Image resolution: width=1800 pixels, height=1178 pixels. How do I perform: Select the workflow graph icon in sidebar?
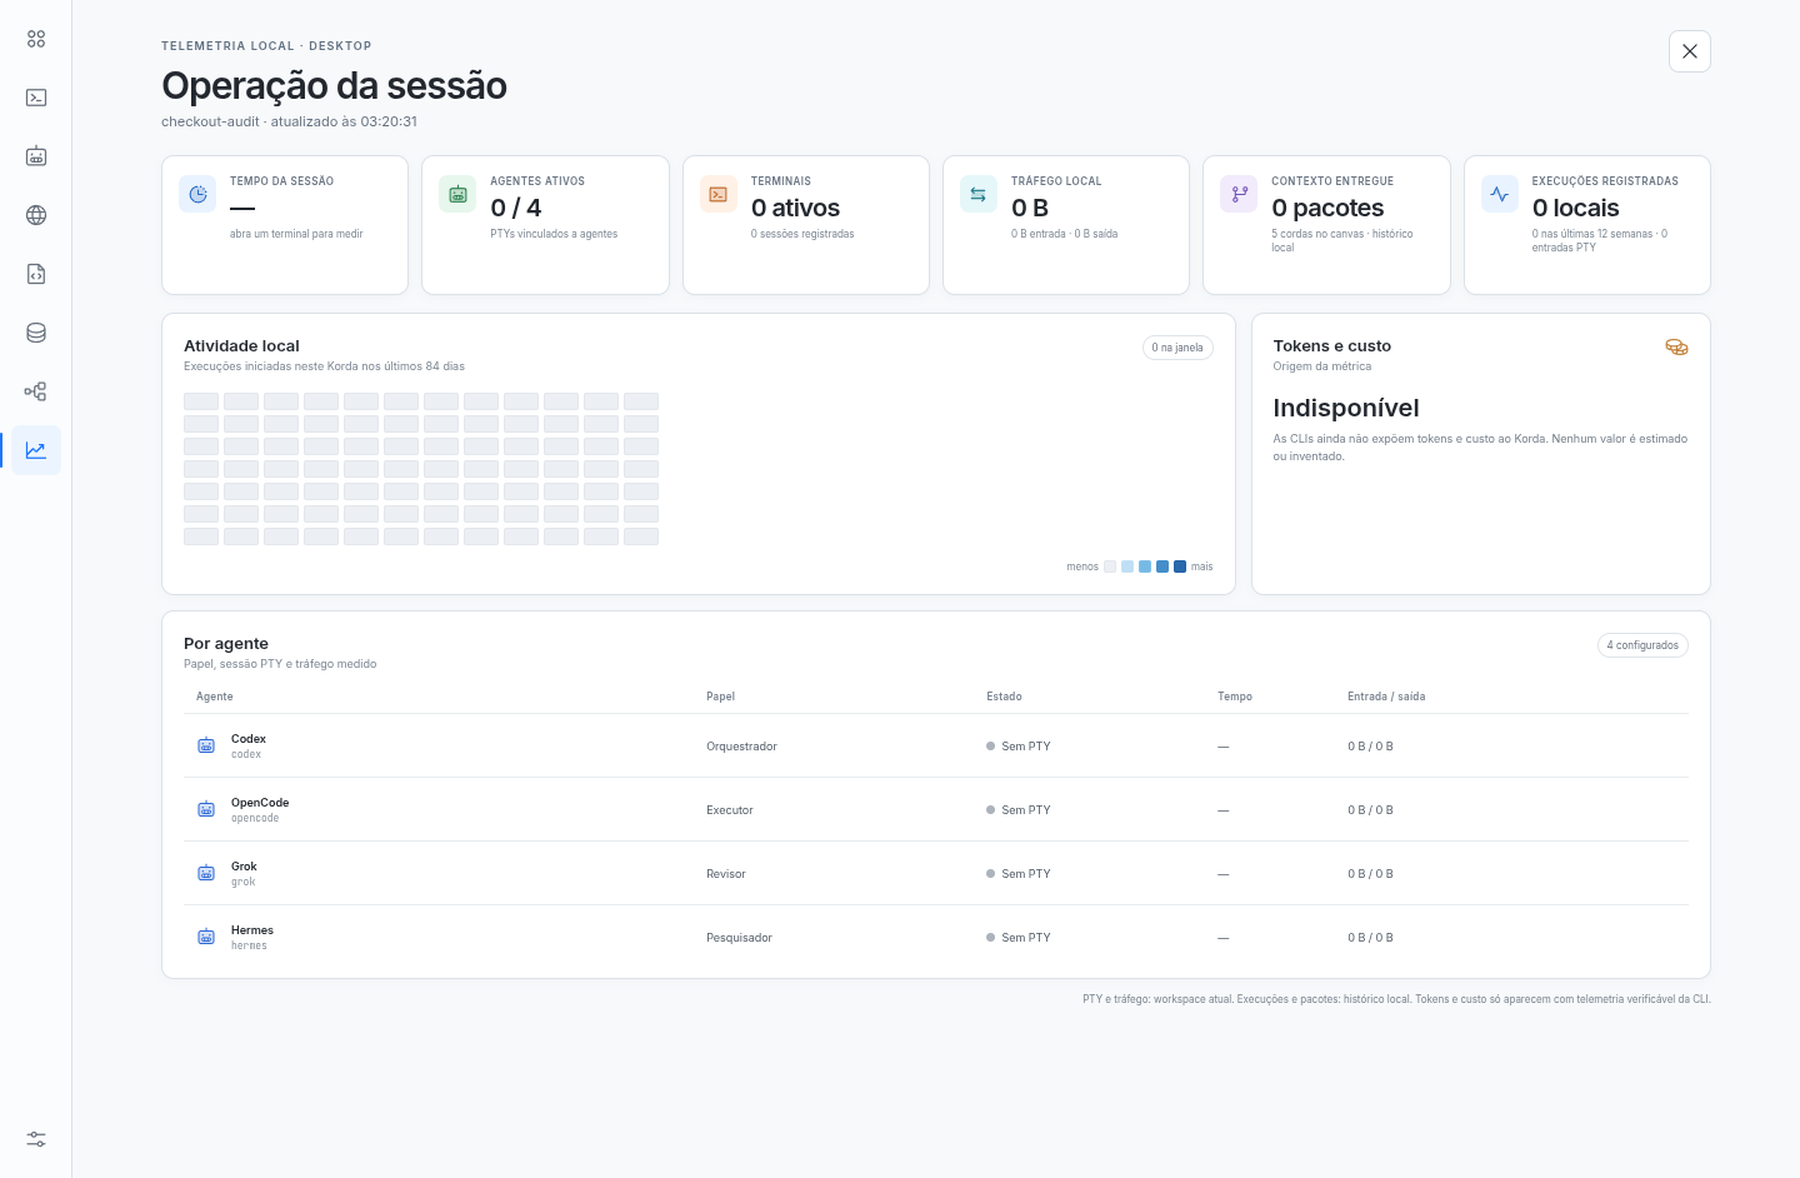click(36, 392)
